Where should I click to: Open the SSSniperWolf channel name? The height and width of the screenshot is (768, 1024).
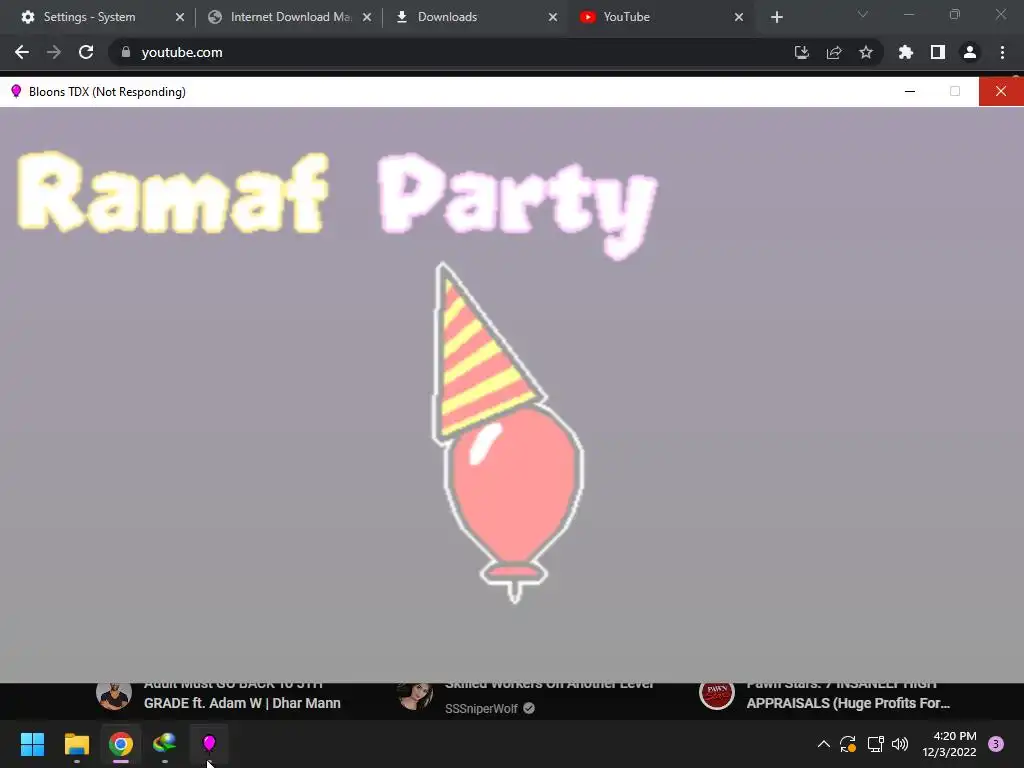tap(481, 709)
